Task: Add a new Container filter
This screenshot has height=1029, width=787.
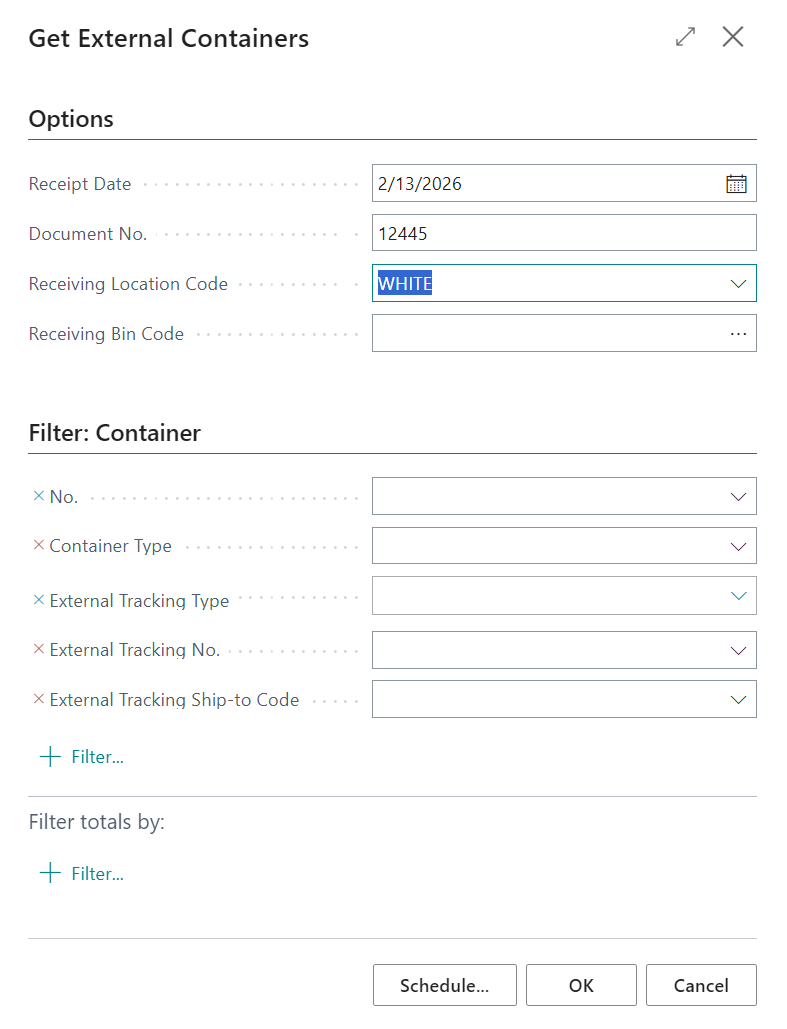Action: pyautogui.click(x=82, y=757)
